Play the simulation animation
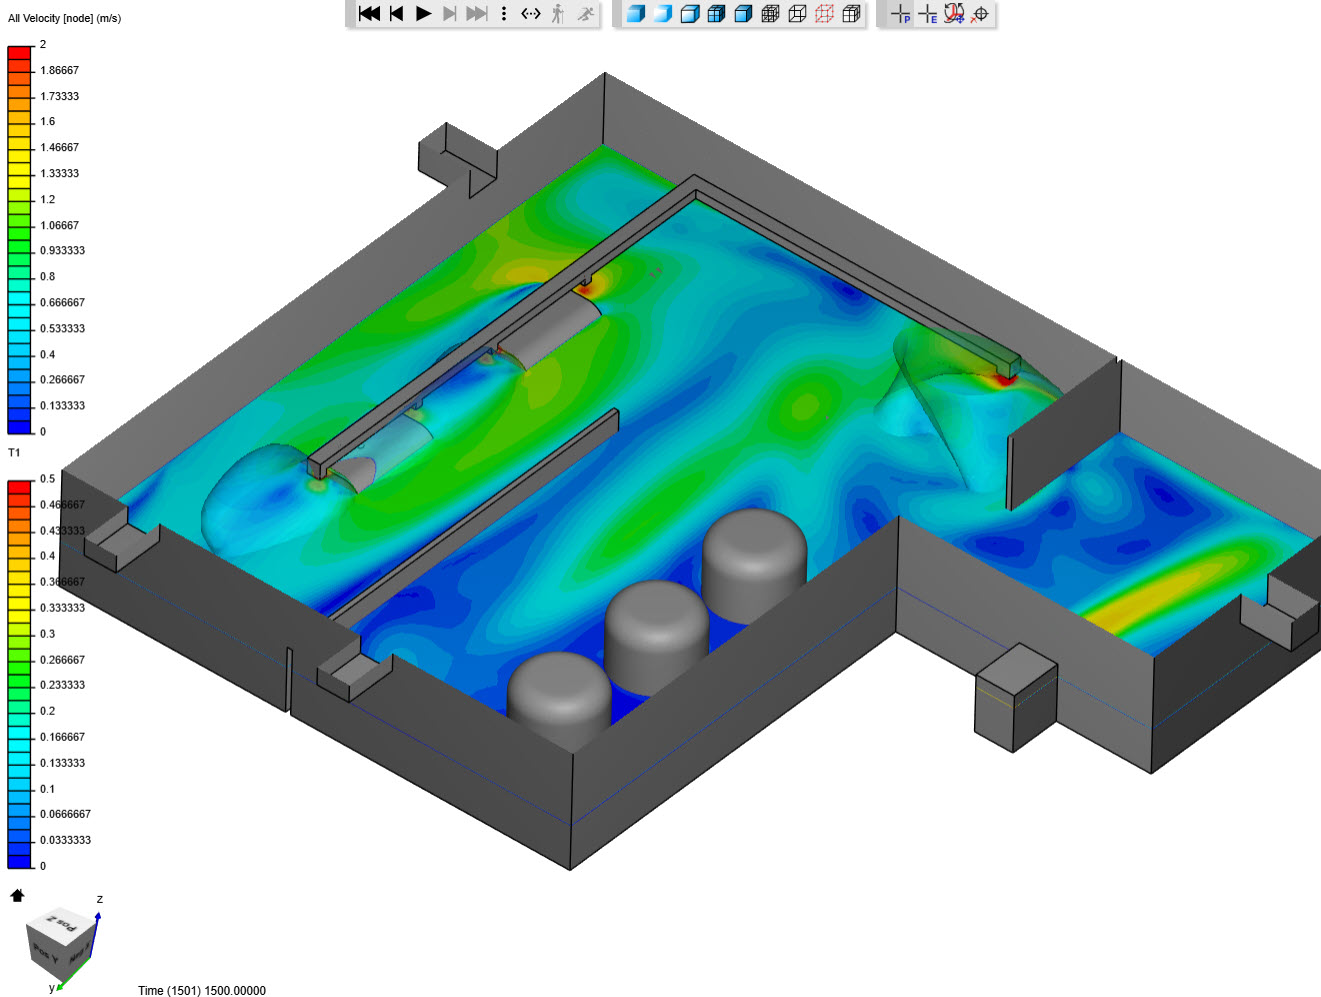1321x997 pixels. (424, 14)
